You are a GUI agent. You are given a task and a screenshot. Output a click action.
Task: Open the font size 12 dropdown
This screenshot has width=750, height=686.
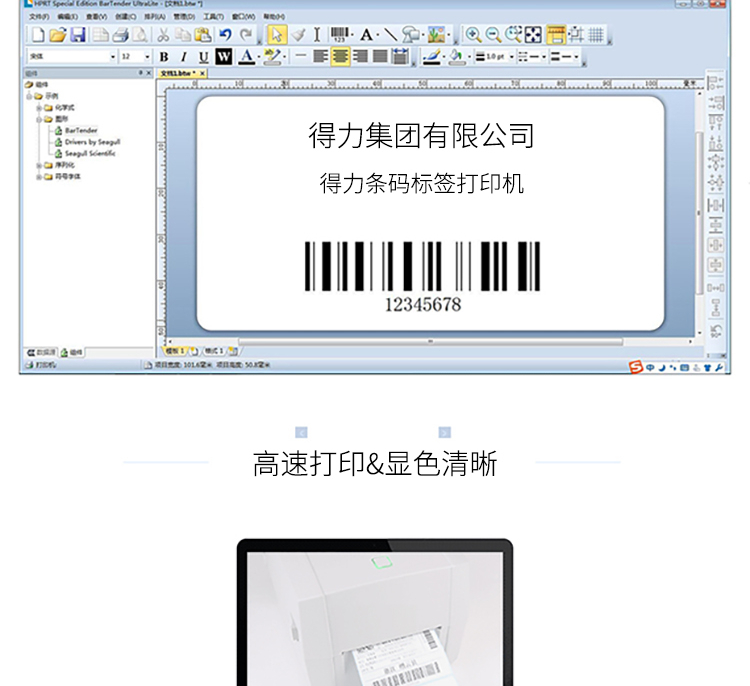(146, 57)
